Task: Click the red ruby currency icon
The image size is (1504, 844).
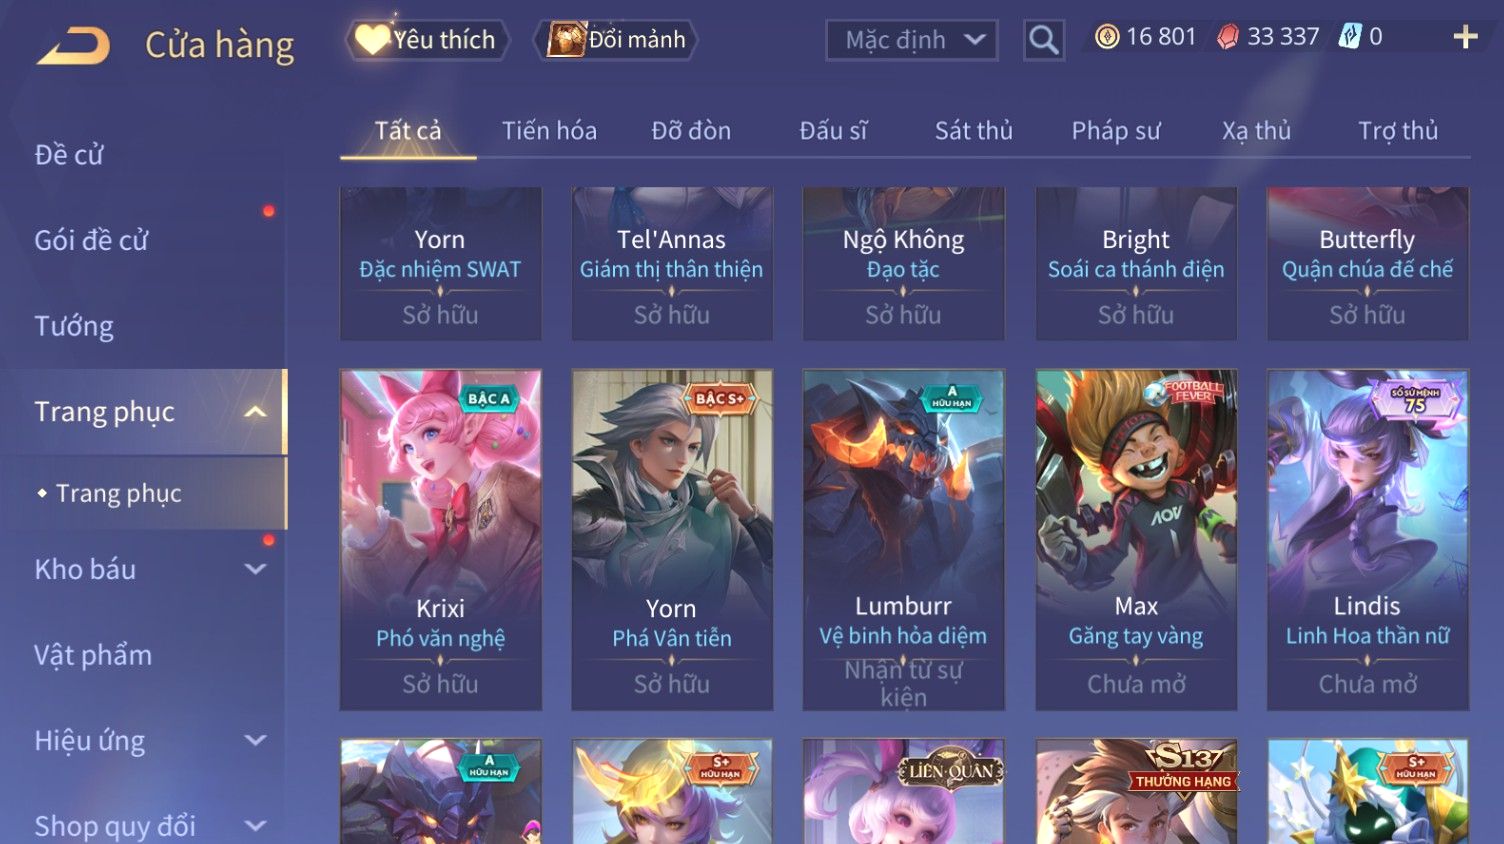Action: click(x=1228, y=37)
